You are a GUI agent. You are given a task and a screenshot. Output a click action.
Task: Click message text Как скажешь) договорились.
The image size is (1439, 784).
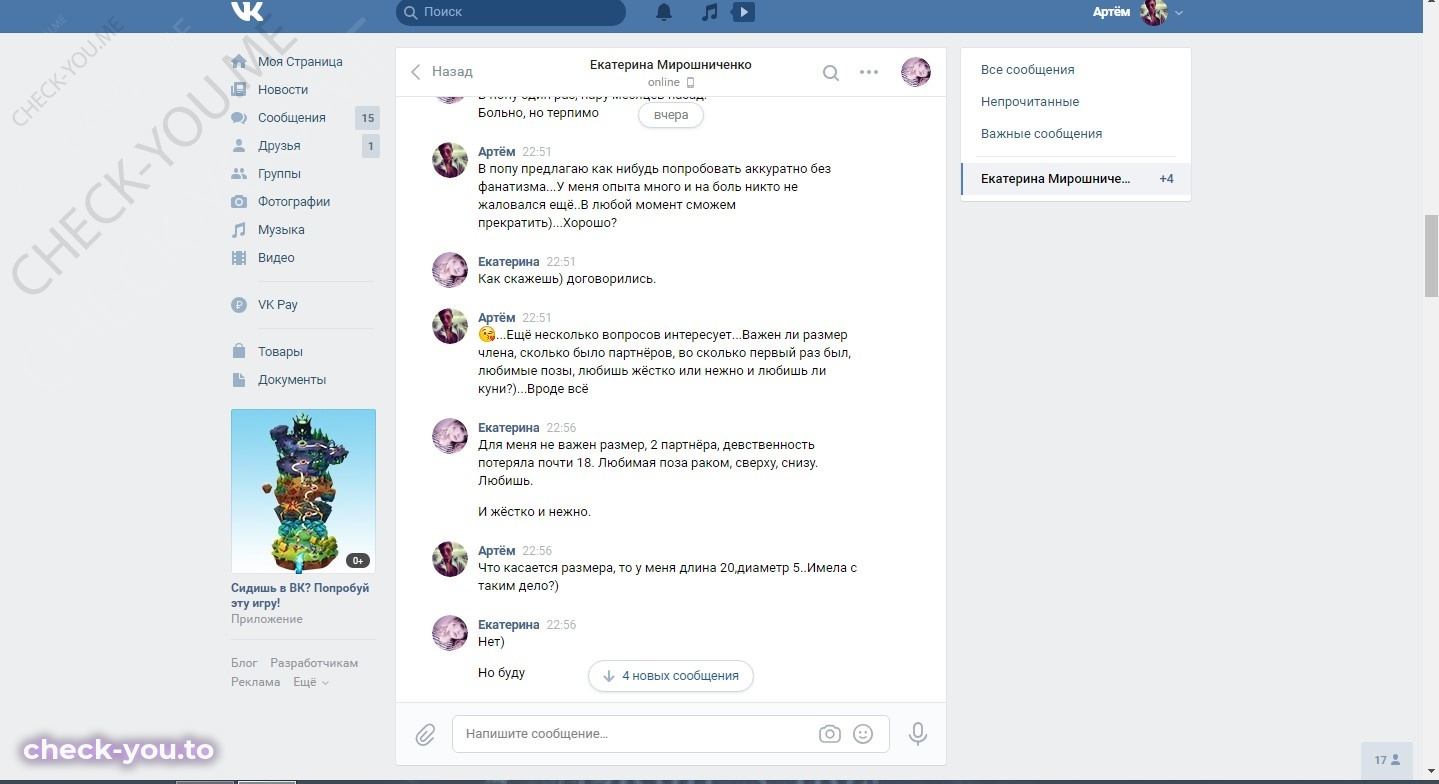point(567,279)
